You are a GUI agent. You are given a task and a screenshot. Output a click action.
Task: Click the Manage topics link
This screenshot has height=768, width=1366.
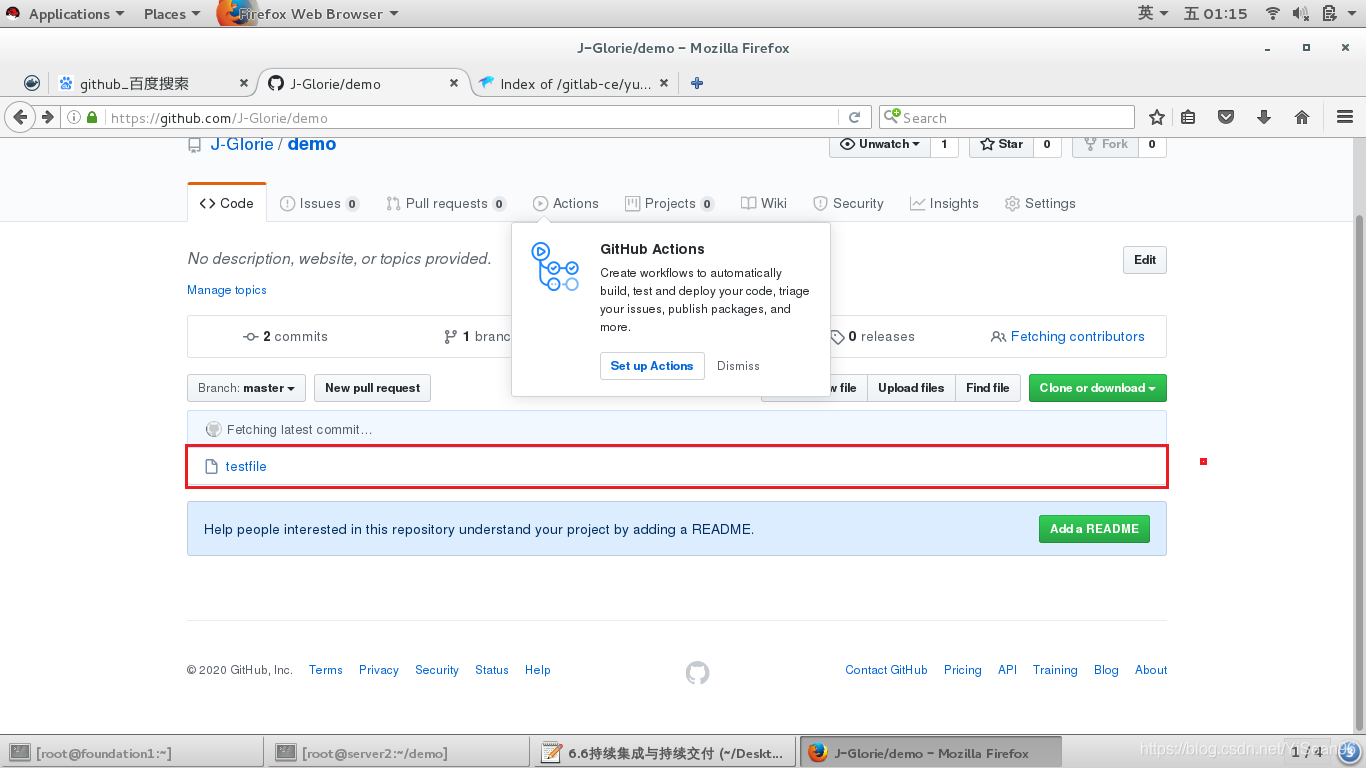(x=227, y=290)
